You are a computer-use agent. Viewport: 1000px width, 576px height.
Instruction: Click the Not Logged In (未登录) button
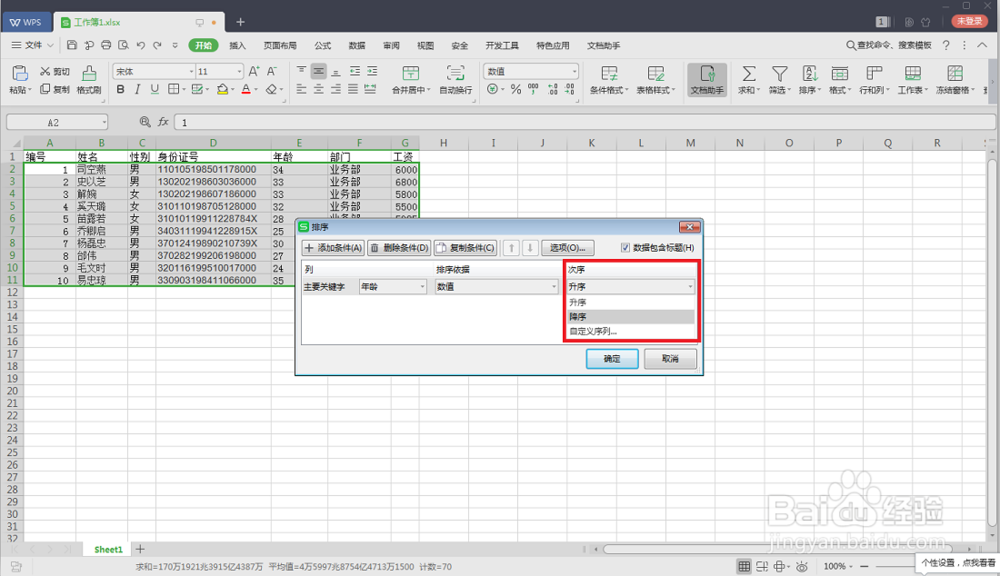[970, 21]
